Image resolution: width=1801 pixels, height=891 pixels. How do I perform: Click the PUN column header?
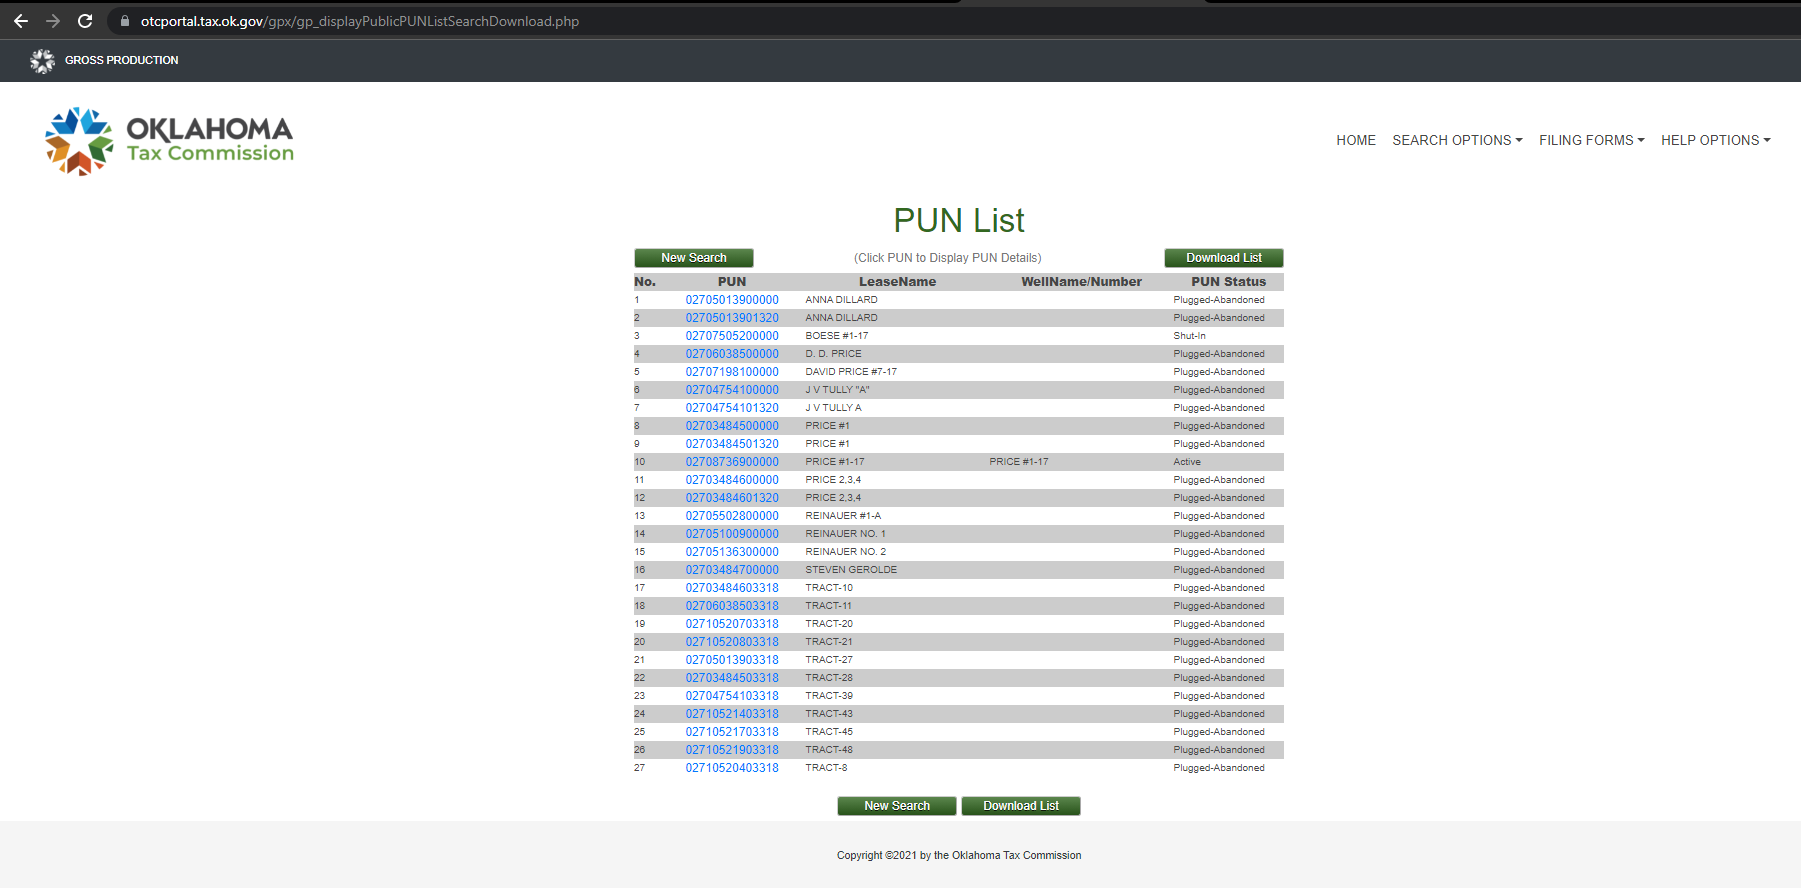coord(732,282)
